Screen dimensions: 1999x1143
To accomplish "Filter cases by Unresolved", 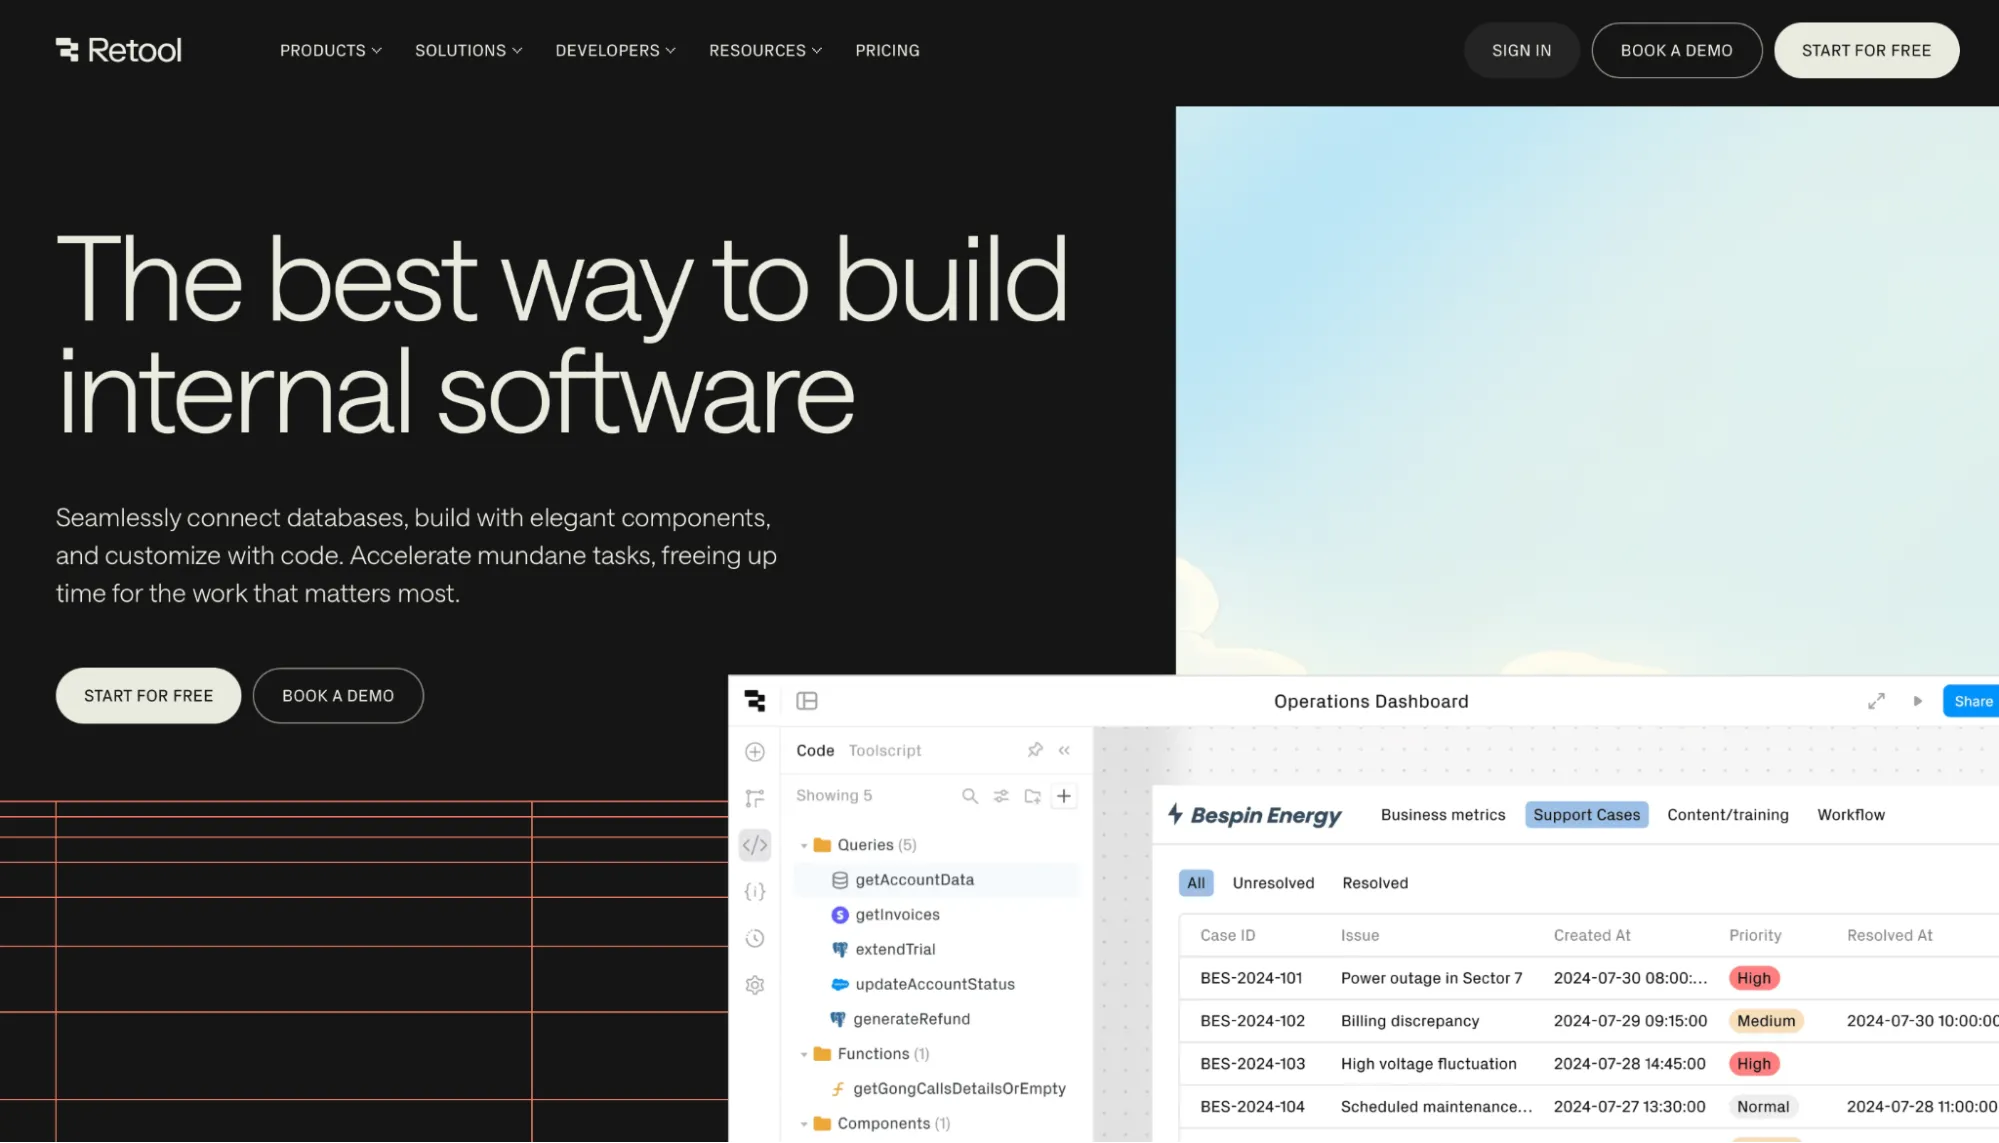I will coord(1273,883).
